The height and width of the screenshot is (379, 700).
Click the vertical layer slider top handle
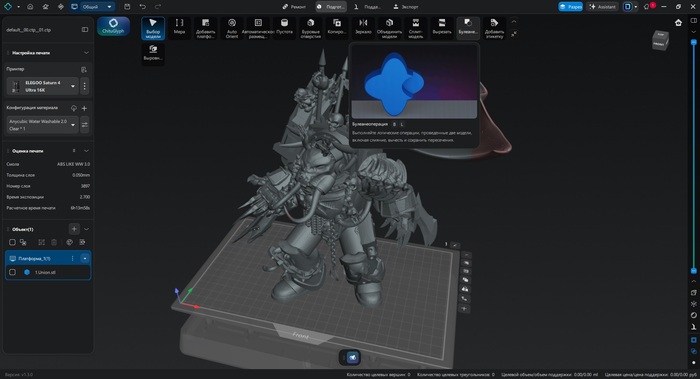(693, 42)
